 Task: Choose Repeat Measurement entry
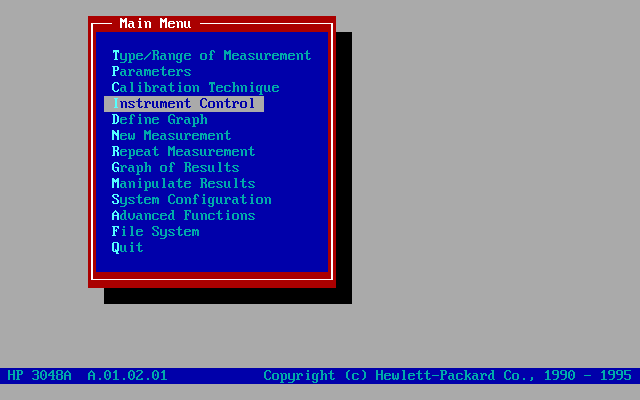point(183,151)
